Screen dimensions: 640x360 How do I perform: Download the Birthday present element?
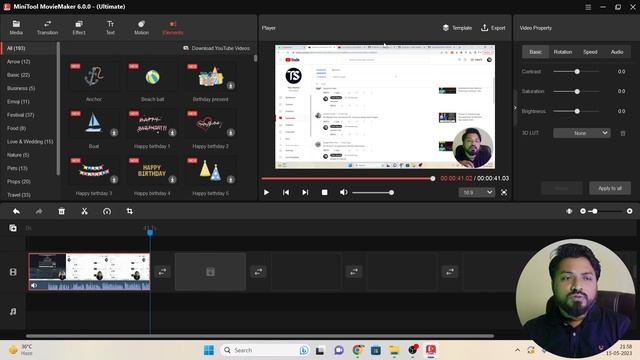(x=231, y=86)
